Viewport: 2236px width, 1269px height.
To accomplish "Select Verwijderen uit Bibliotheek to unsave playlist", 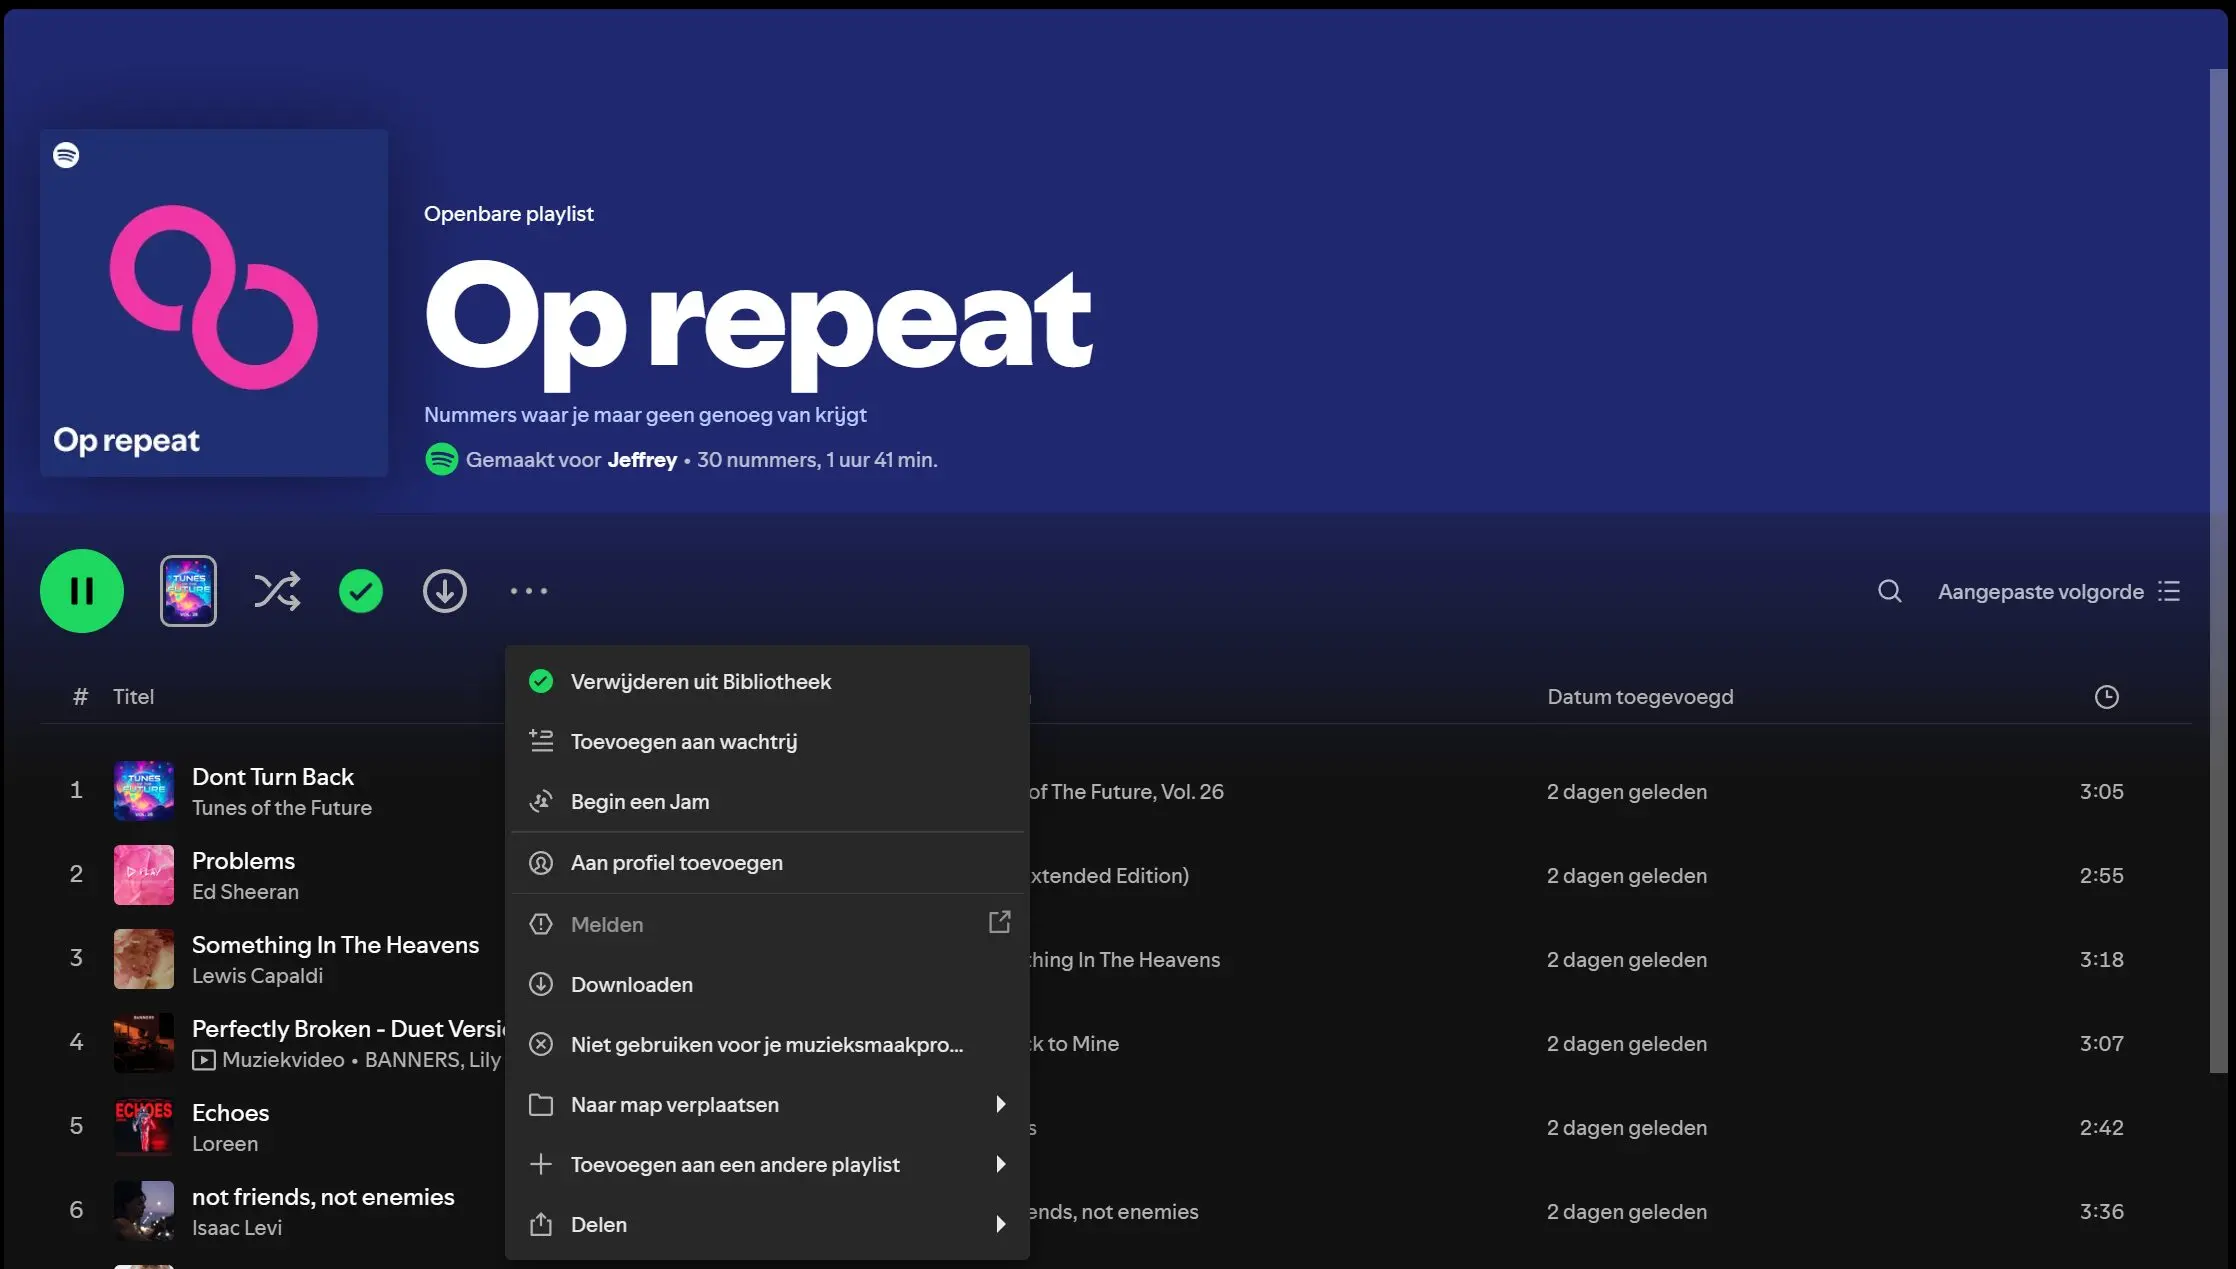I will [x=700, y=681].
